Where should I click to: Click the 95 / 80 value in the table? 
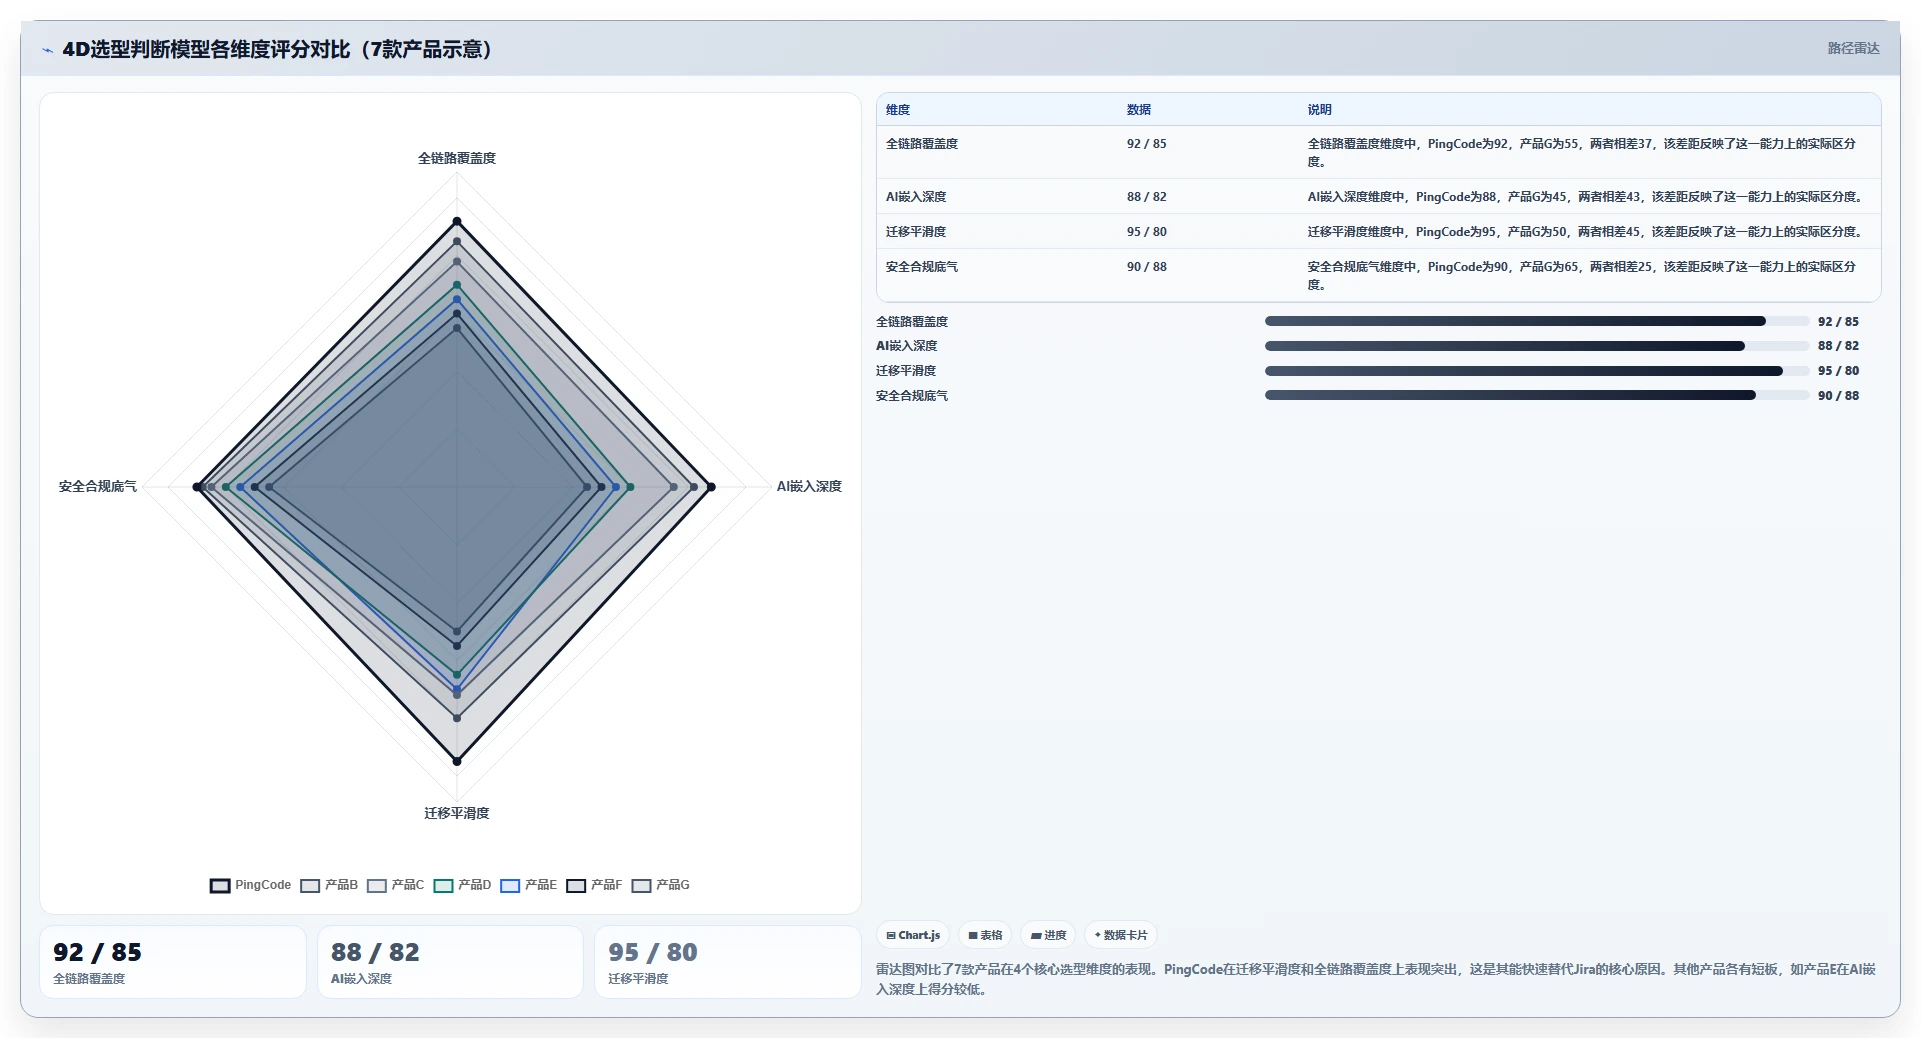(1147, 232)
